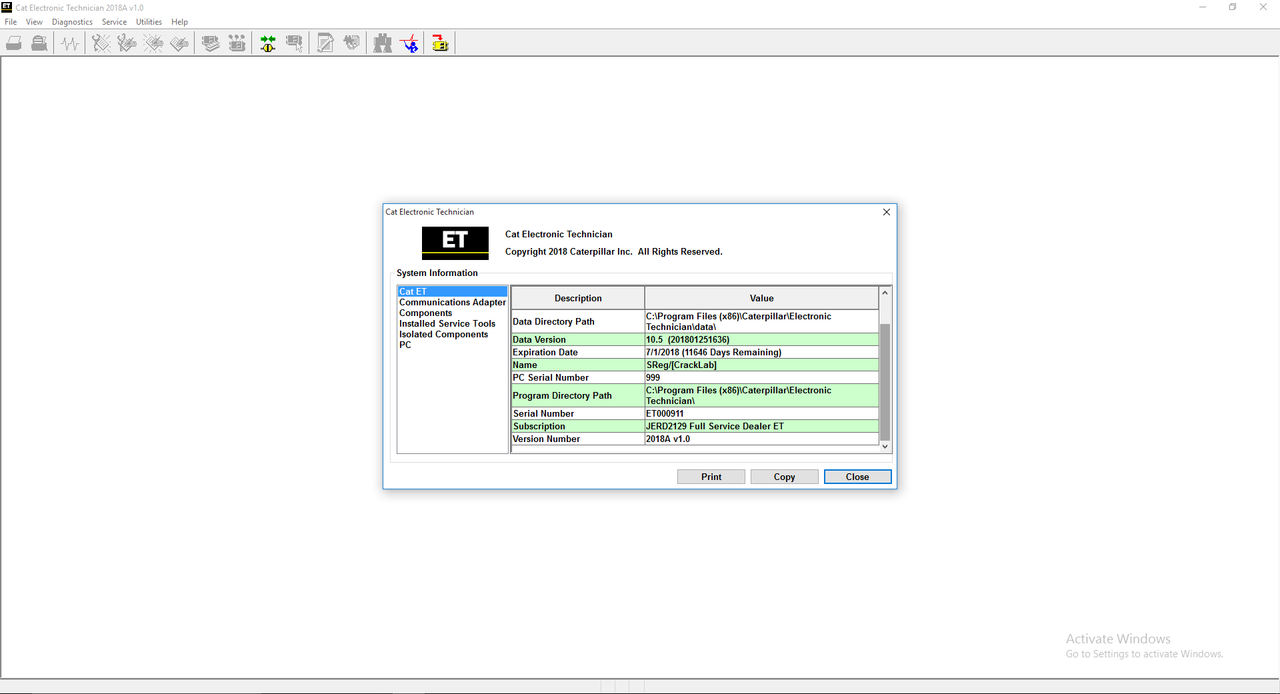Click the Serial Number description cell
Screen dimensions: 1280x694
pos(578,414)
